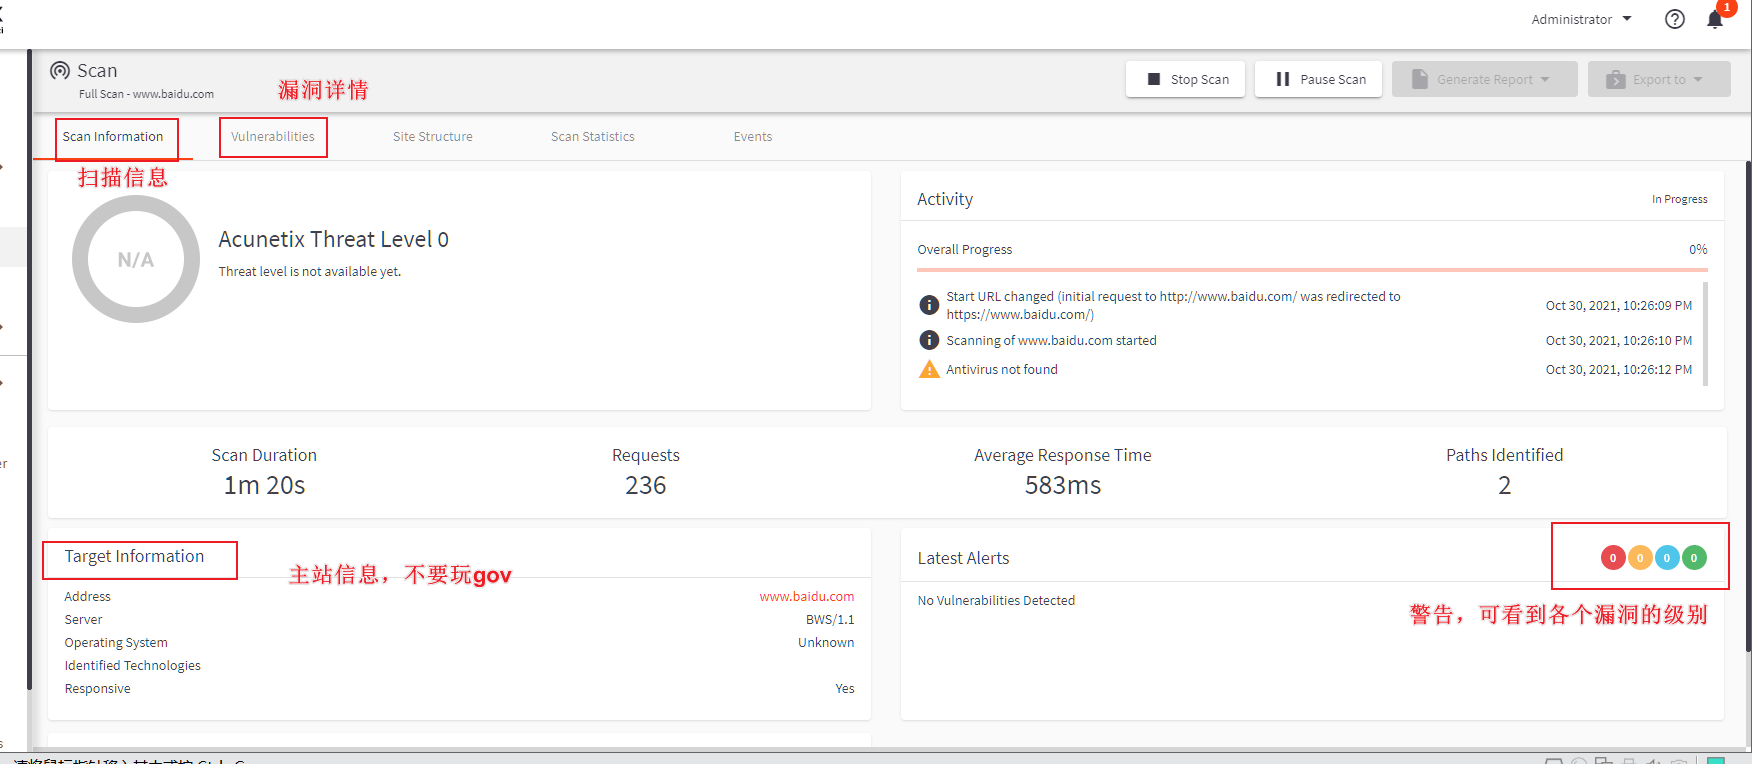The width and height of the screenshot is (1752, 764).
Task: Open the Site Structure tab
Action: pos(433,137)
